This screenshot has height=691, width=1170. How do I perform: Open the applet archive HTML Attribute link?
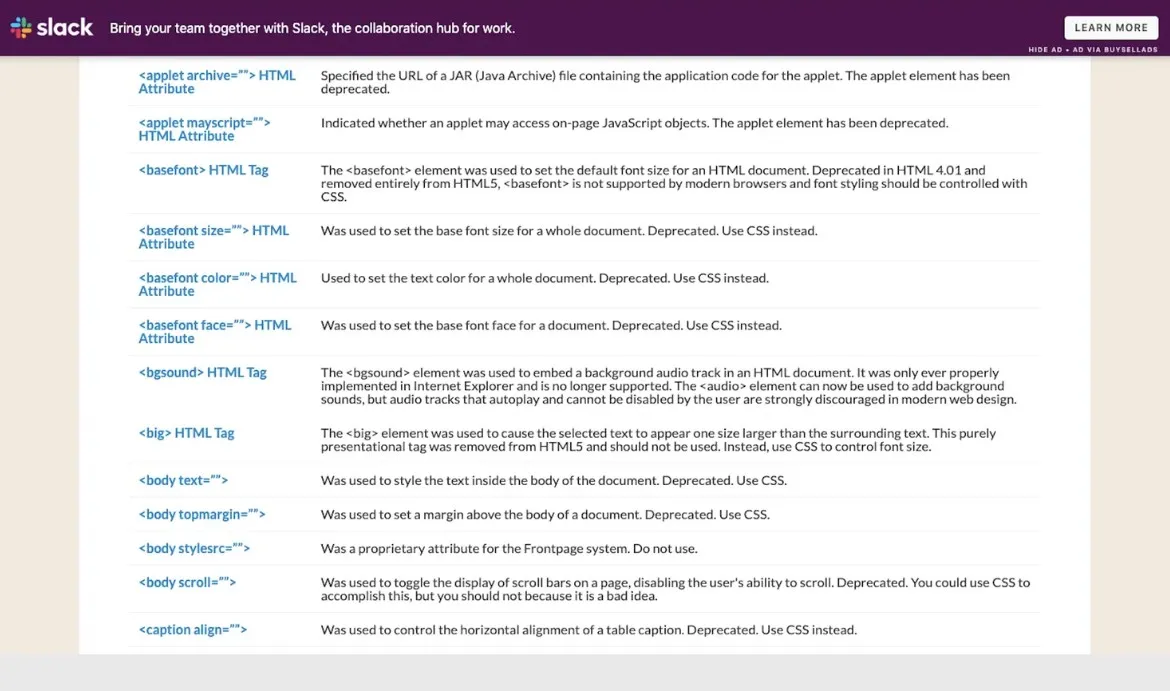[216, 82]
